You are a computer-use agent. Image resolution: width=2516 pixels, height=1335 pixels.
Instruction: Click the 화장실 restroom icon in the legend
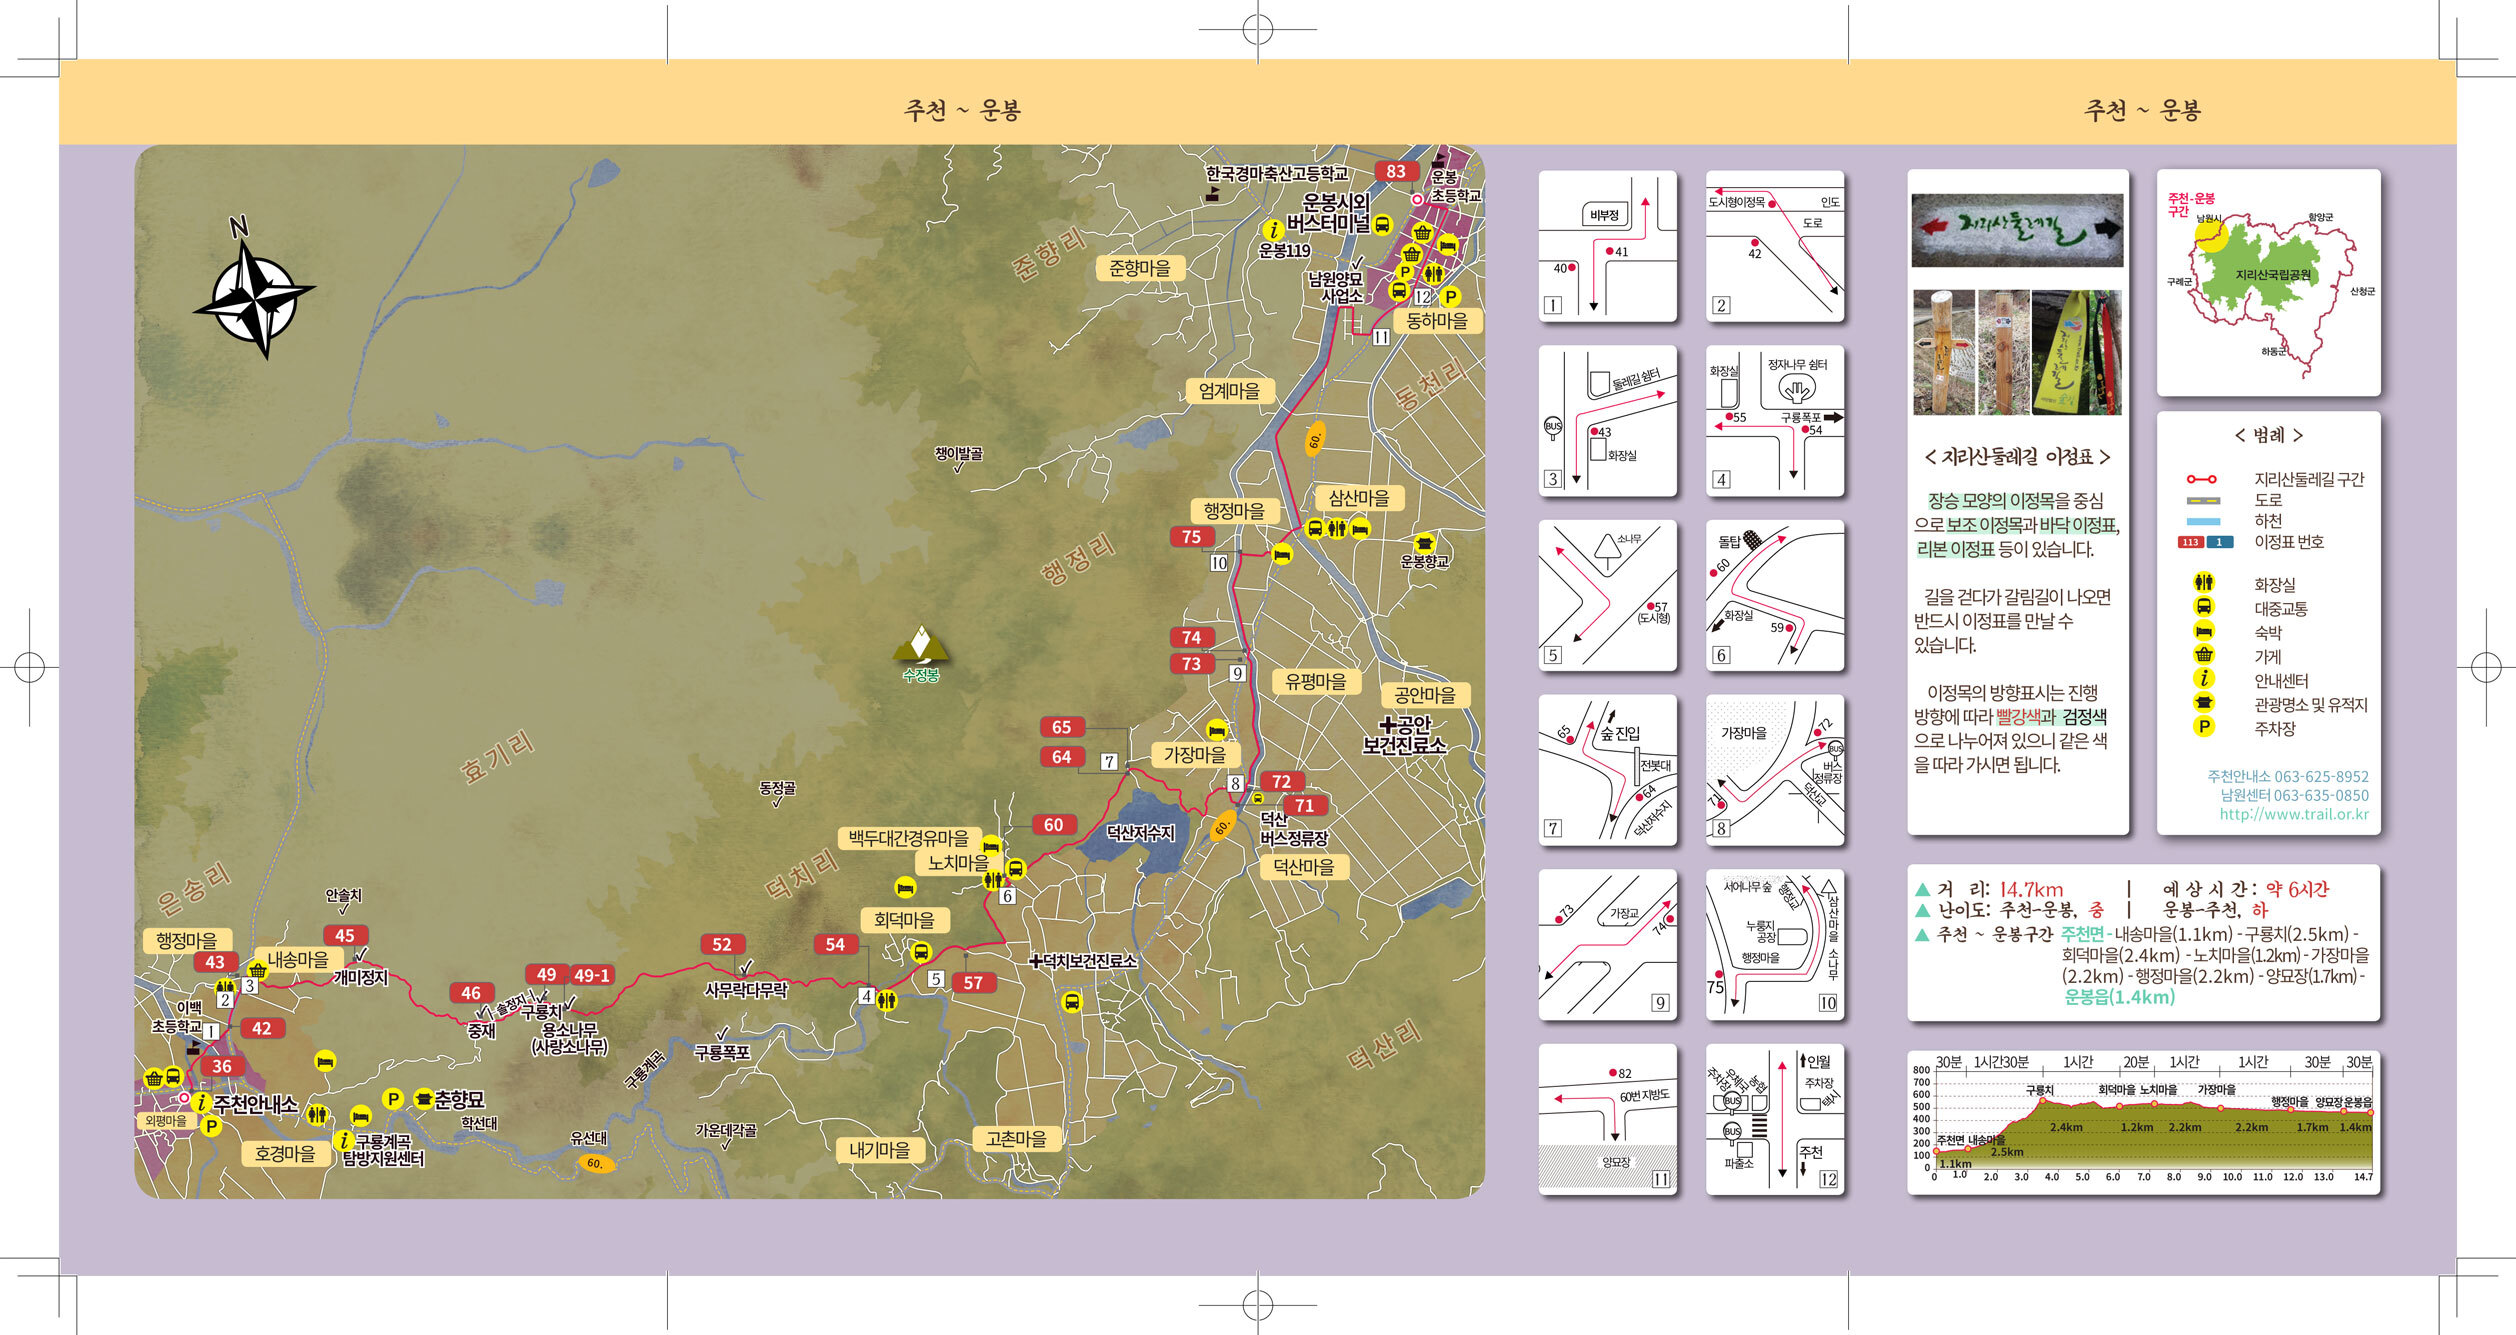pos(2203,583)
